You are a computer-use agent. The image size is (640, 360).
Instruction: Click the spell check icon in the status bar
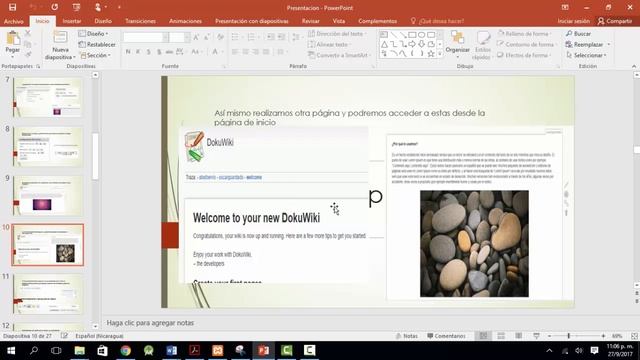(x=64, y=336)
